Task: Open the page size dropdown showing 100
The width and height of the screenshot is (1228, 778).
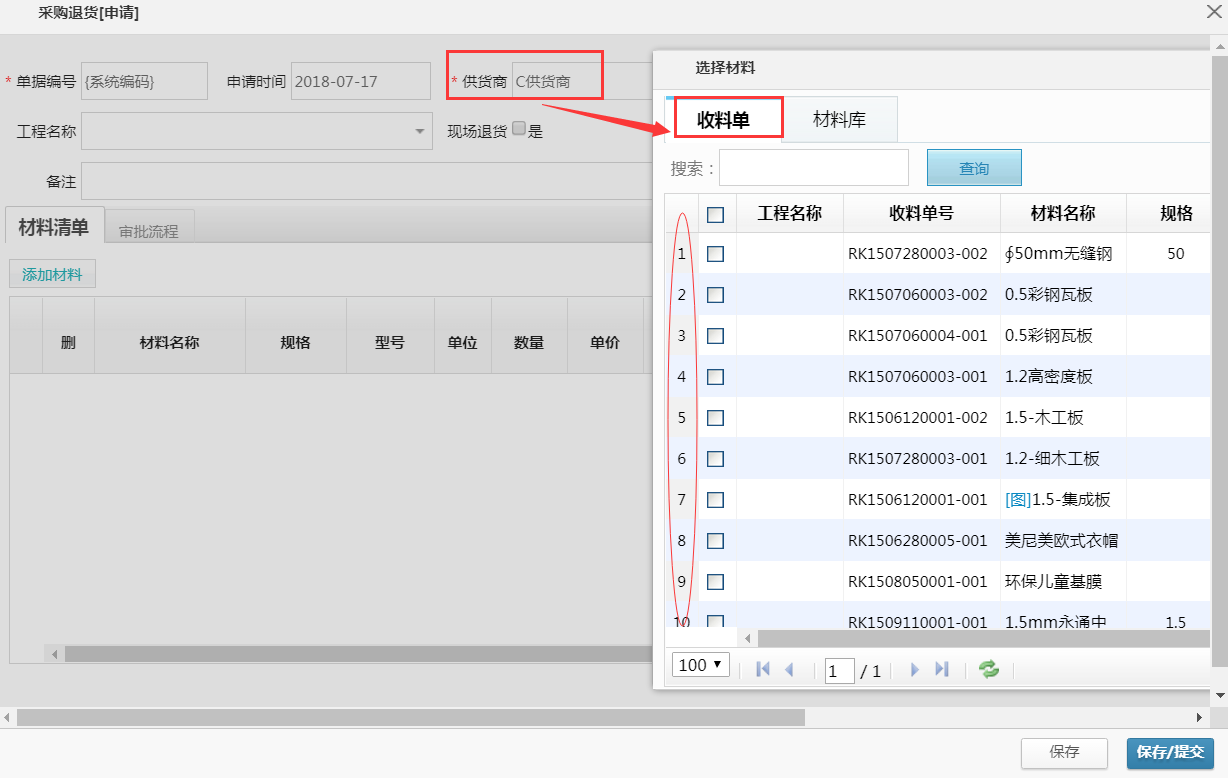Action: tap(700, 663)
